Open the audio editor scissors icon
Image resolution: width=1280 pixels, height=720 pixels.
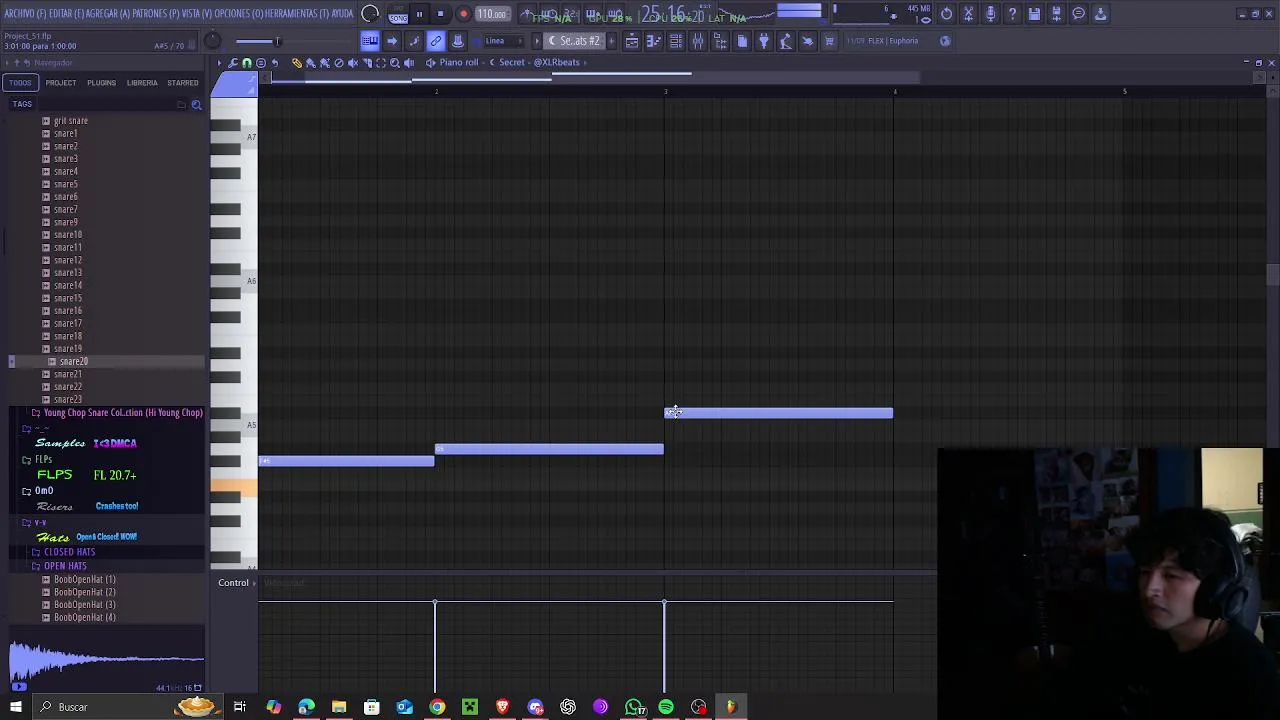coord(968,14)
